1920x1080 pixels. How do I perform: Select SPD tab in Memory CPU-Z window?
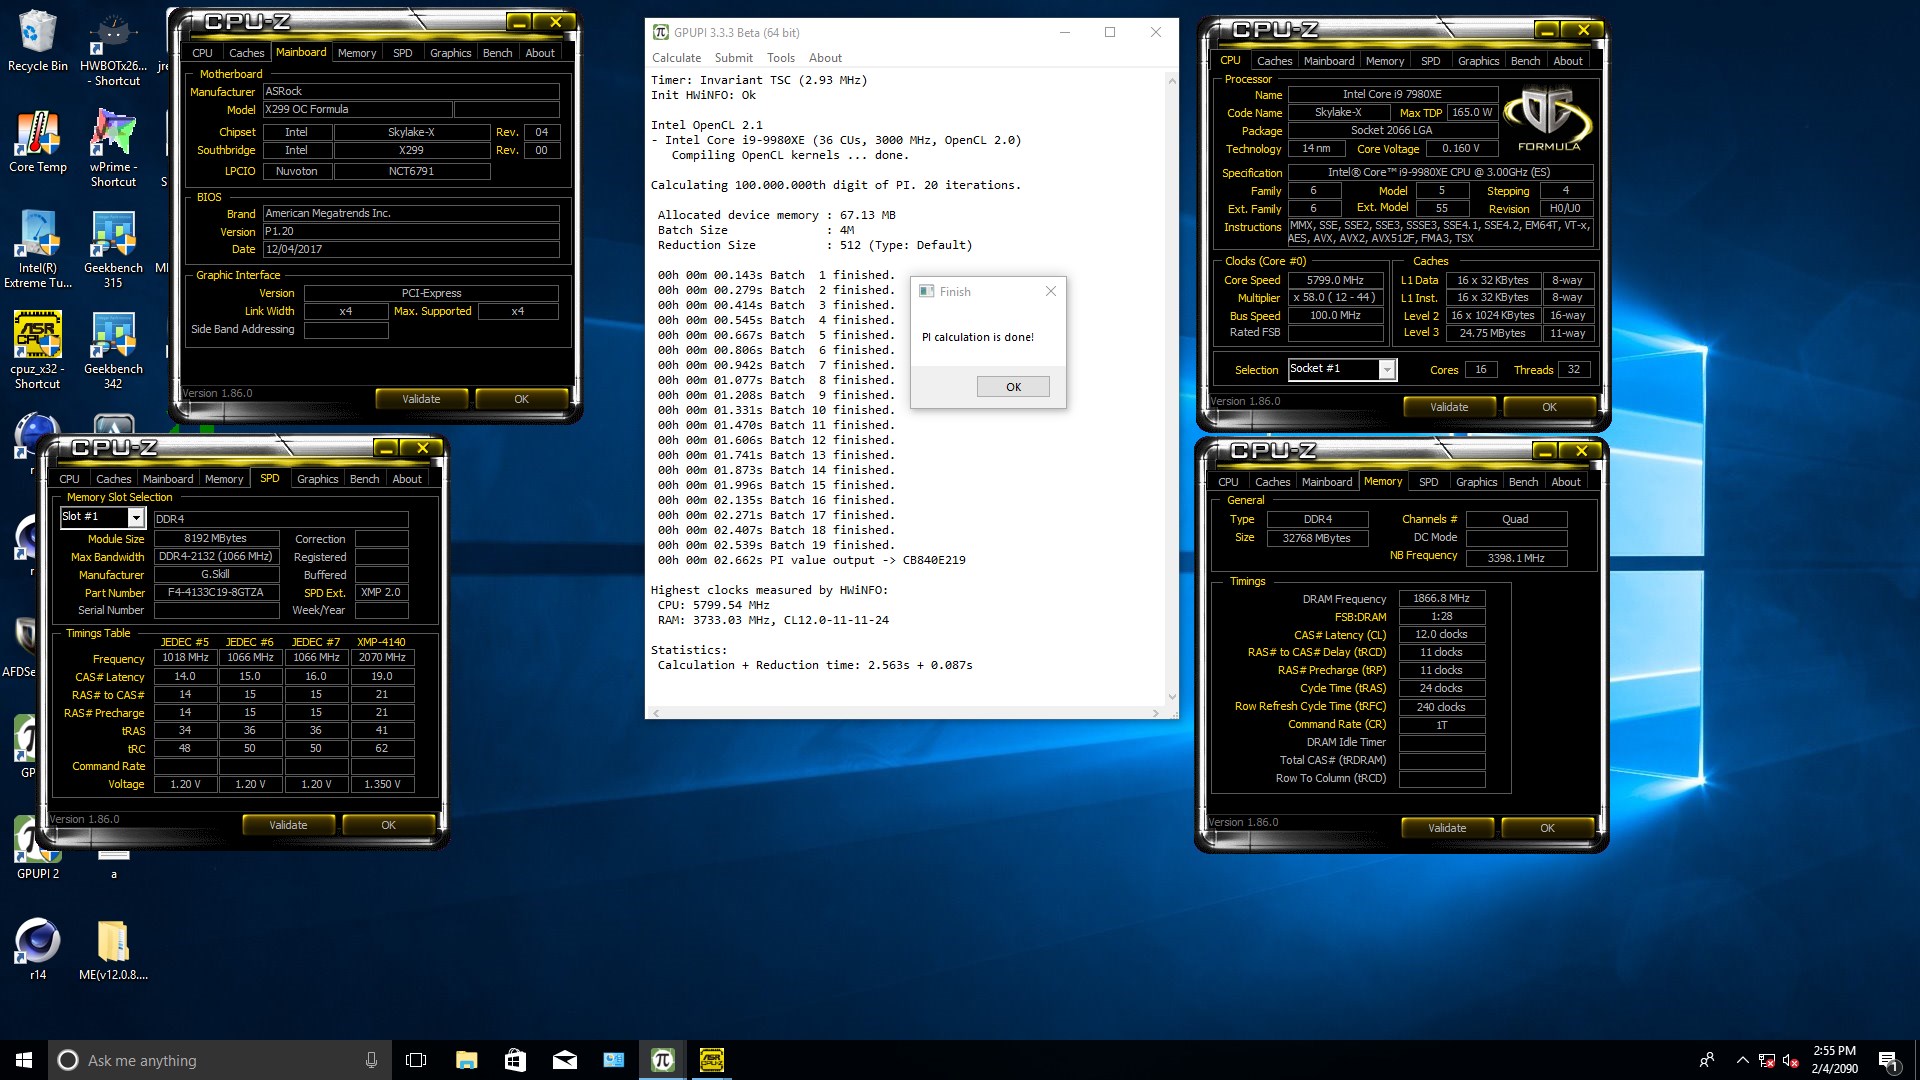click(1428, 482)
